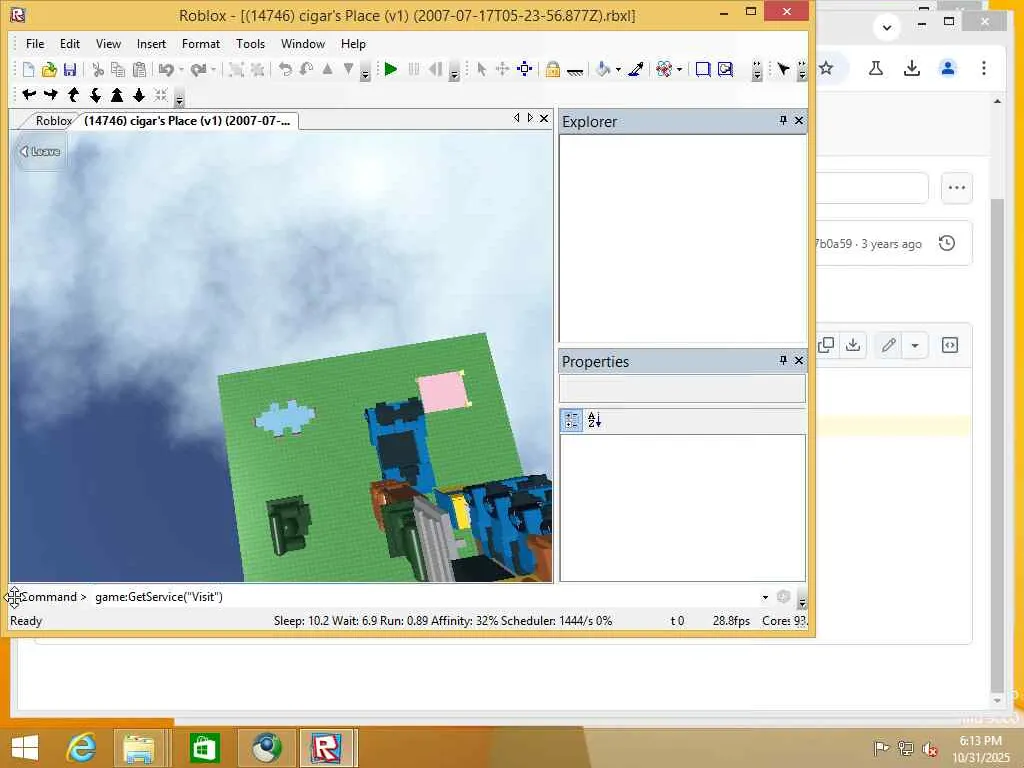Select the Anchor surface tool beside the lock
1024x768 pixels.
click(x=575, y=71)
